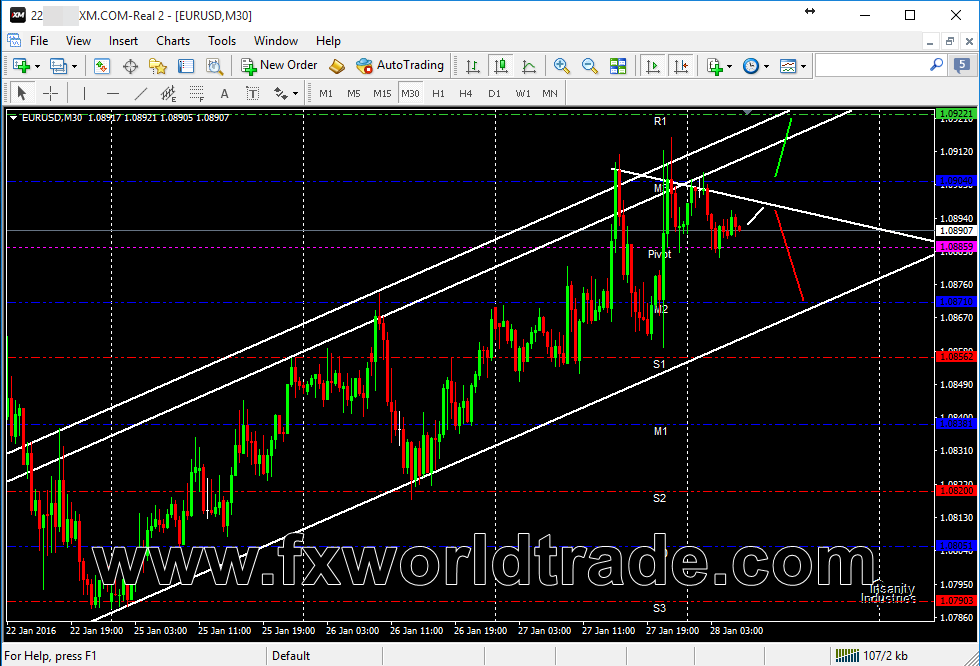The image size is (980, 666).
Task: Open the Window menu
Action: 276,41
